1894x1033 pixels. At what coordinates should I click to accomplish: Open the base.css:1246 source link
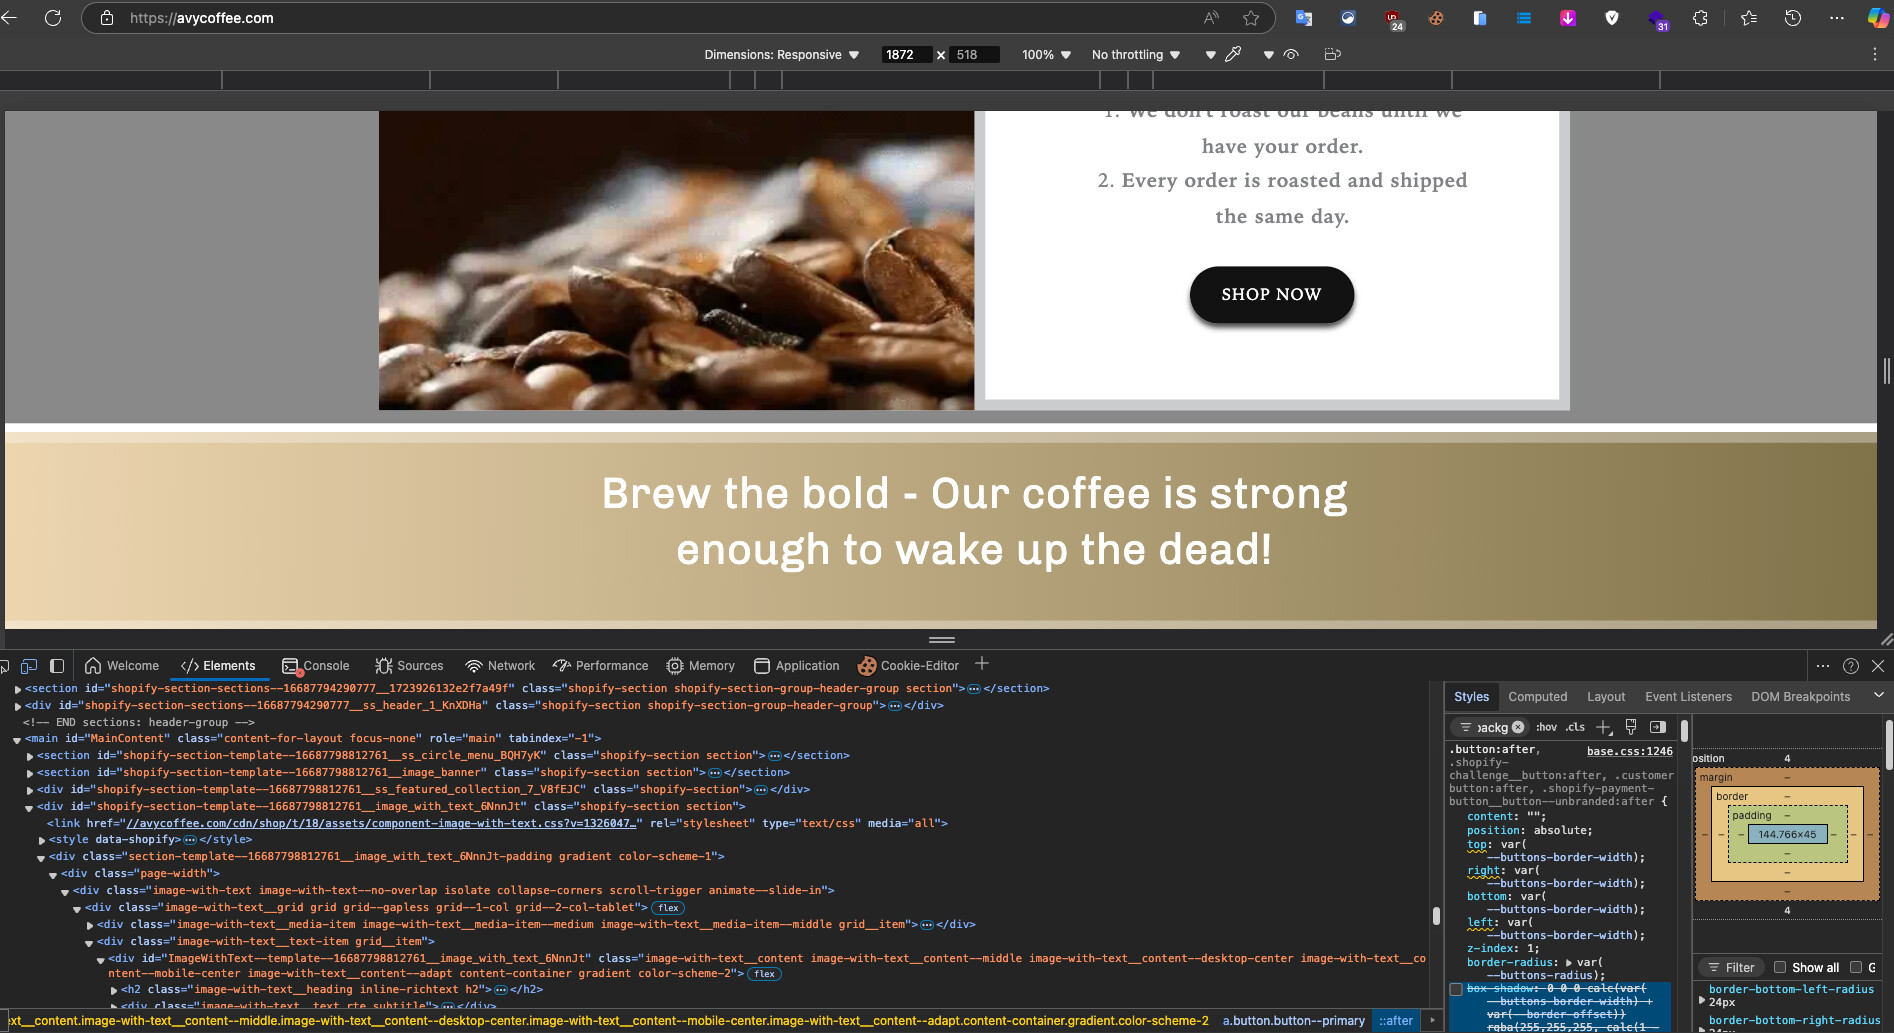(1629, 751)
